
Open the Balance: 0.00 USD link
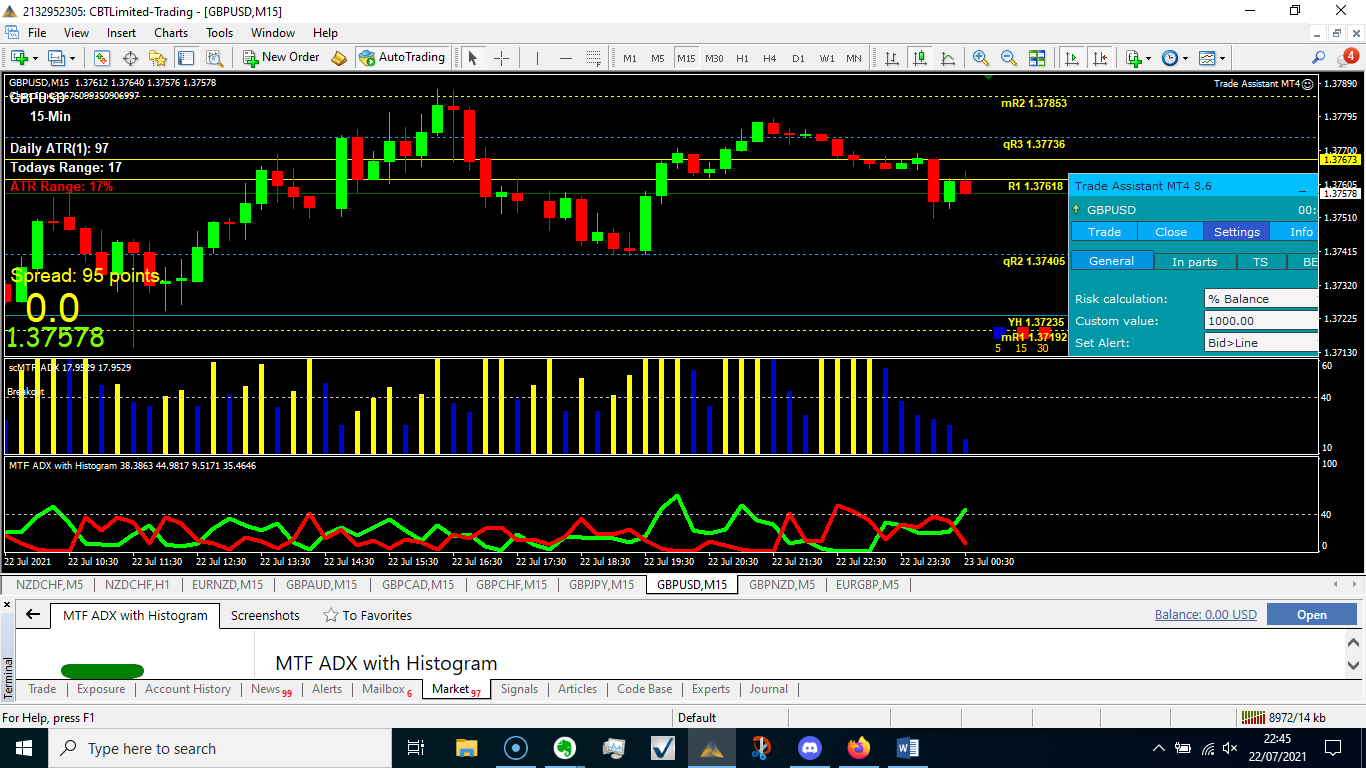(x=1206, y=615)
